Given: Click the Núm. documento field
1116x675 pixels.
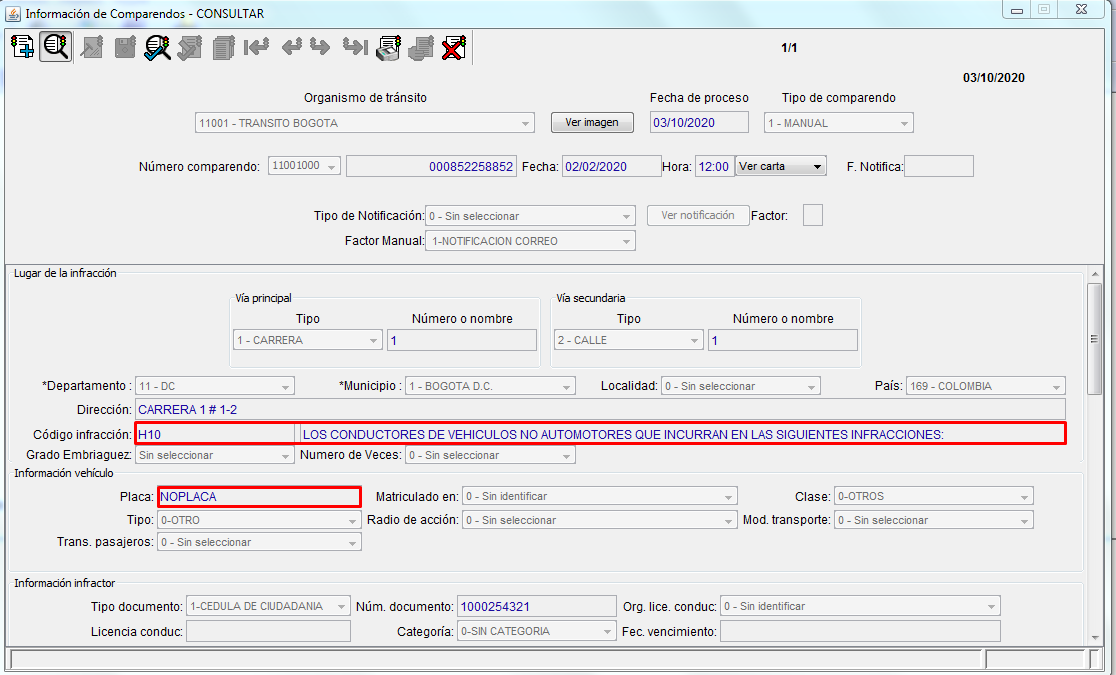Looking at the screenshot, I should pyautogui.click(x=535, y=606).
